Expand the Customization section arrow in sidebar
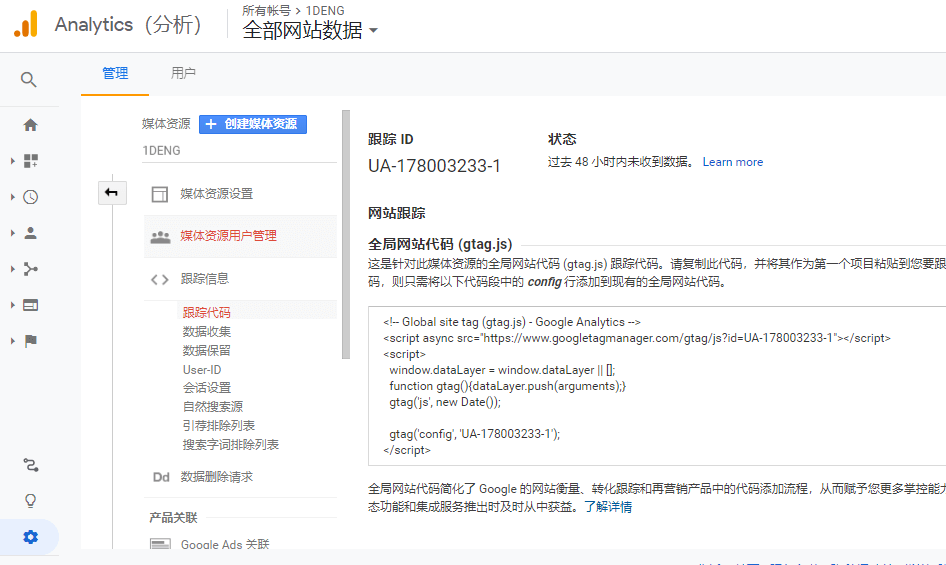 pyautogui.click(x=12, y=161)
